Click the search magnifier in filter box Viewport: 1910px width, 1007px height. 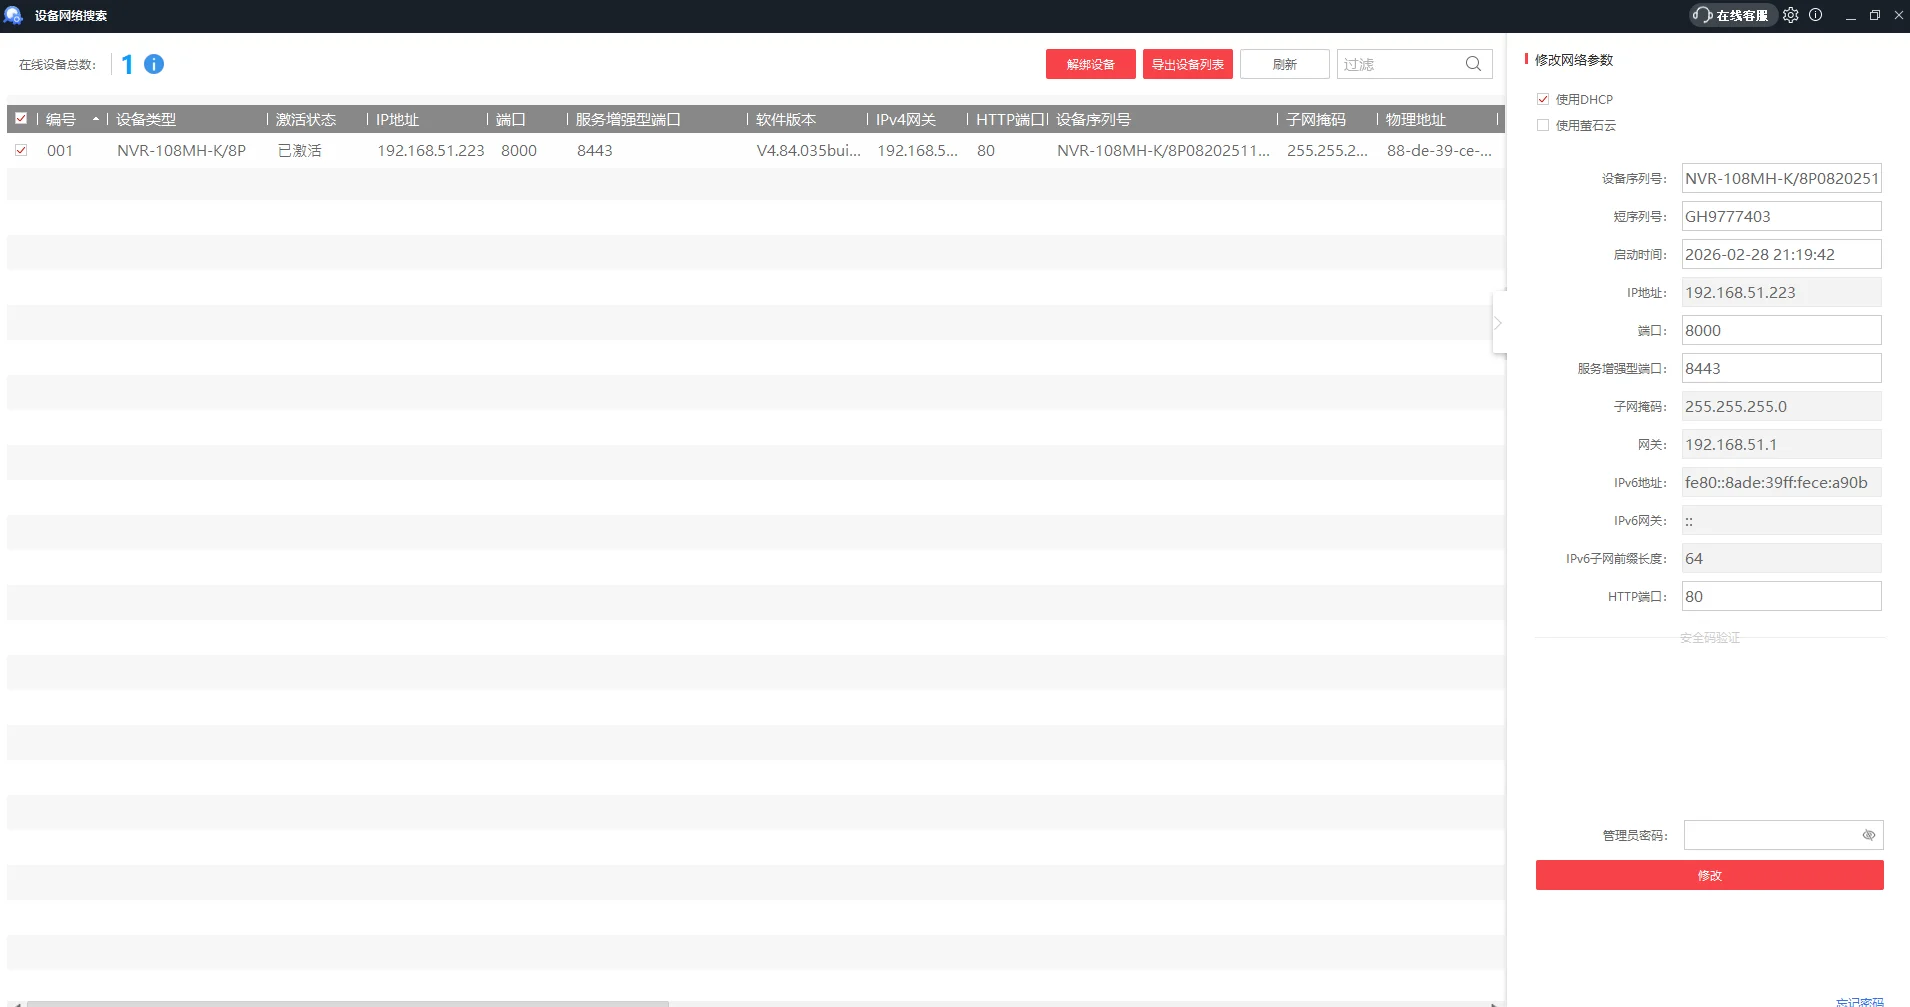coord(1473,64)
